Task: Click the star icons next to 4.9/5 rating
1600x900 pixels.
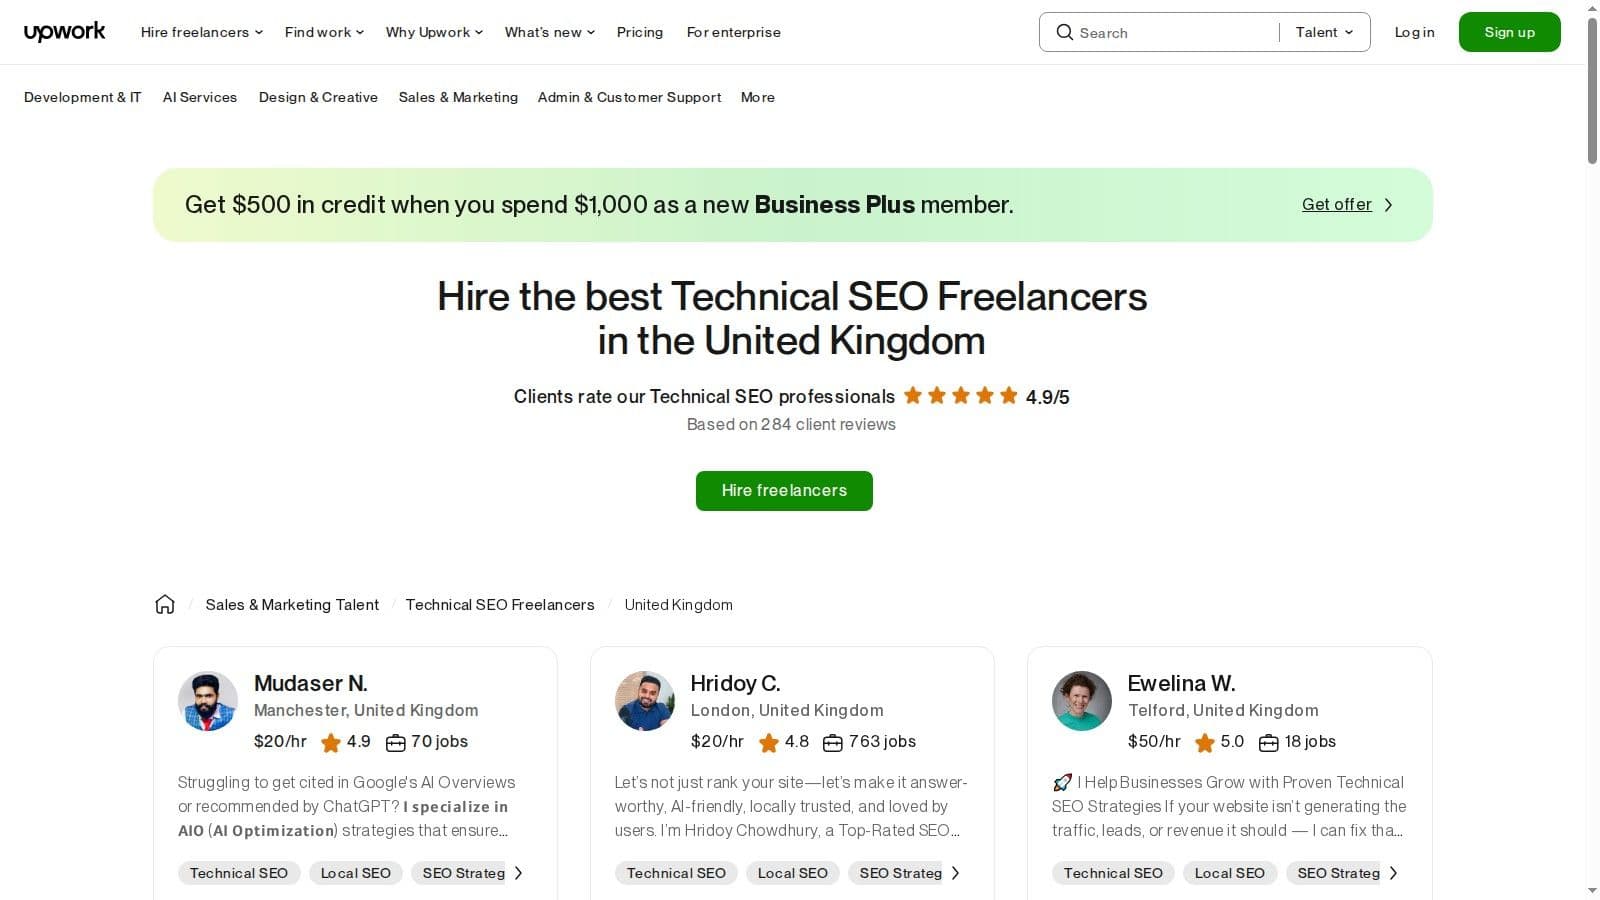Action: tap(960, 395)
